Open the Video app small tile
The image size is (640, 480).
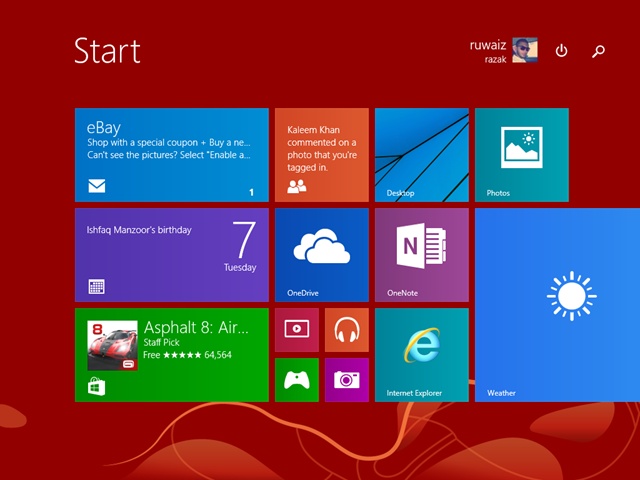[x=296, y=329]
